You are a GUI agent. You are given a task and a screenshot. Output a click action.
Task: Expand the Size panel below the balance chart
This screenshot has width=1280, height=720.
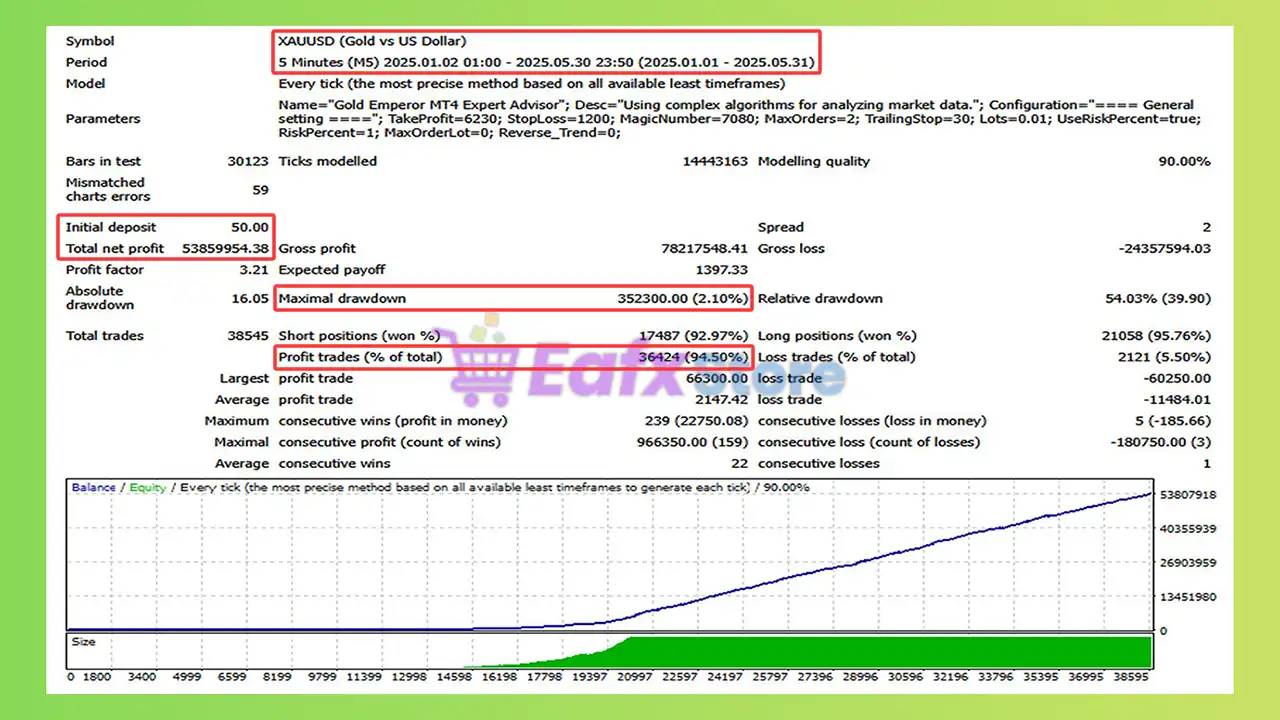point(85,641)
